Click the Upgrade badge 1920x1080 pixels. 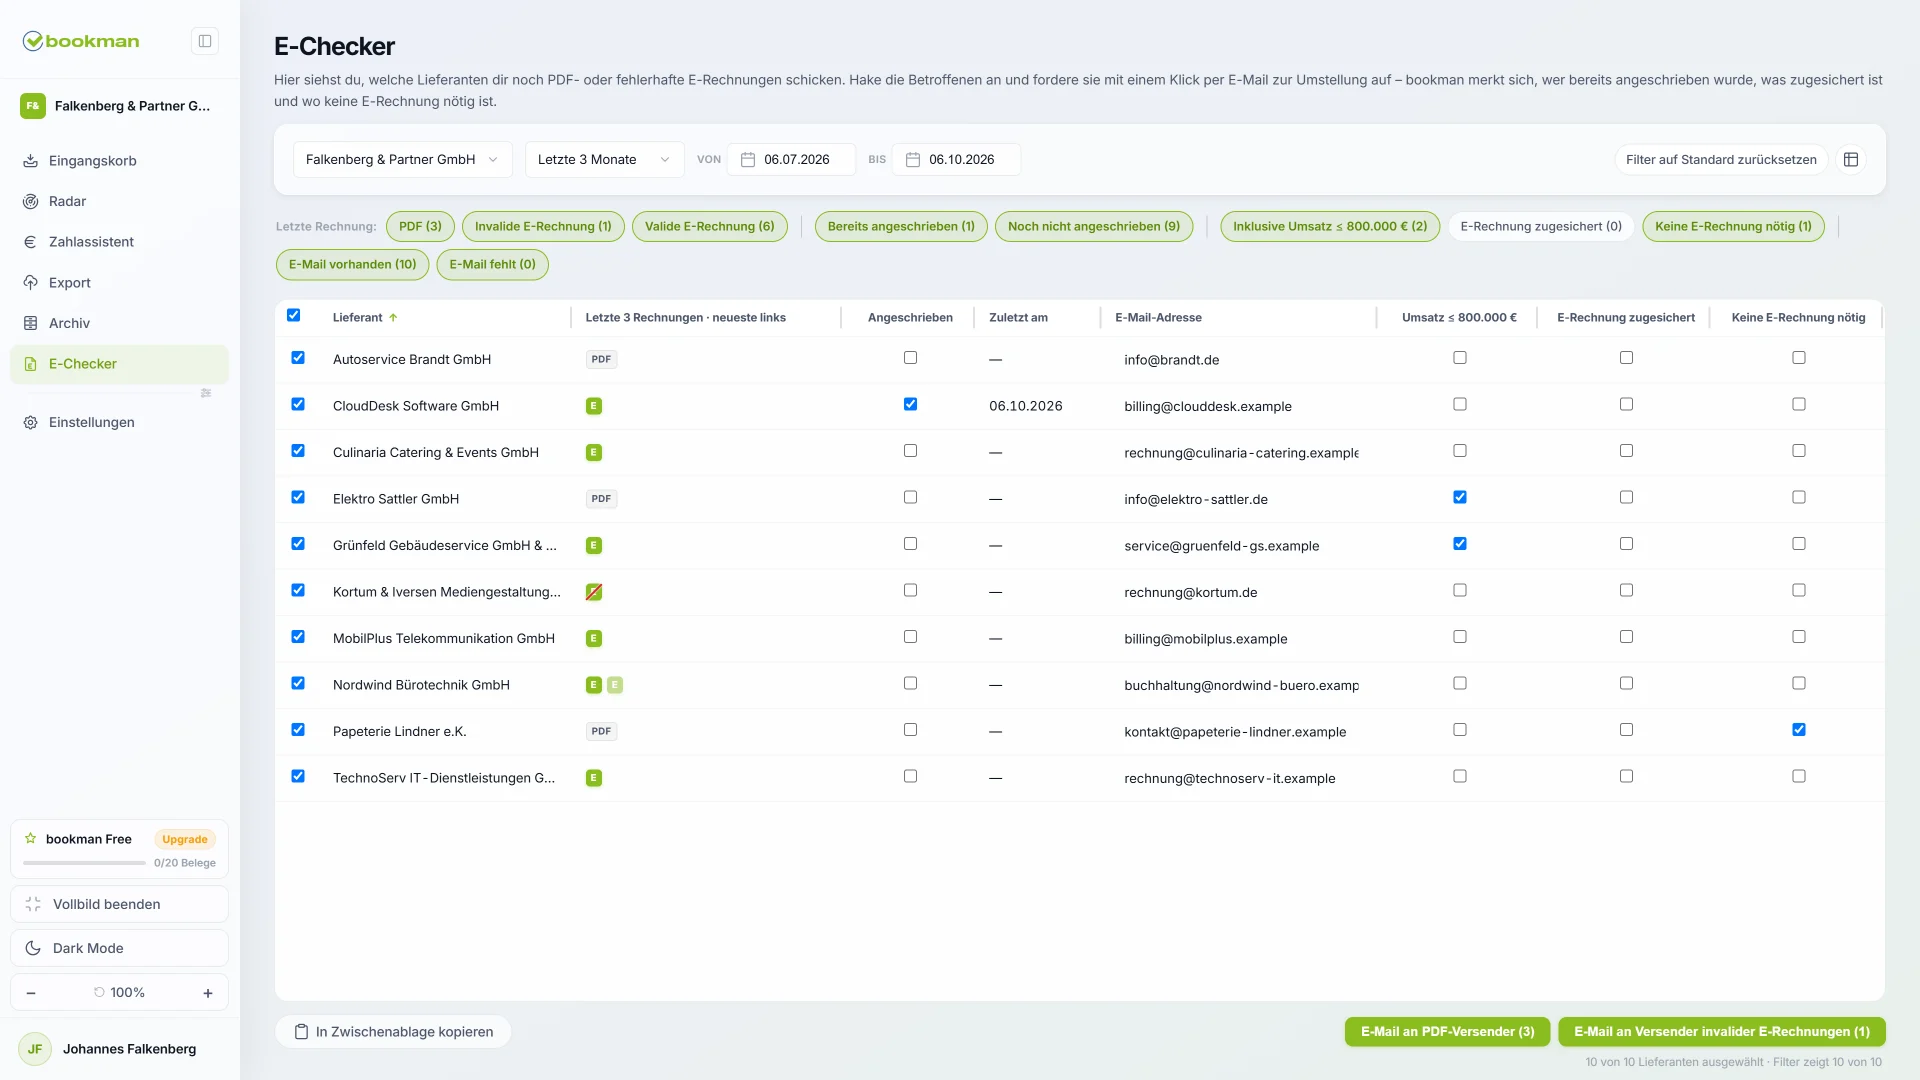tap(185, 840)
